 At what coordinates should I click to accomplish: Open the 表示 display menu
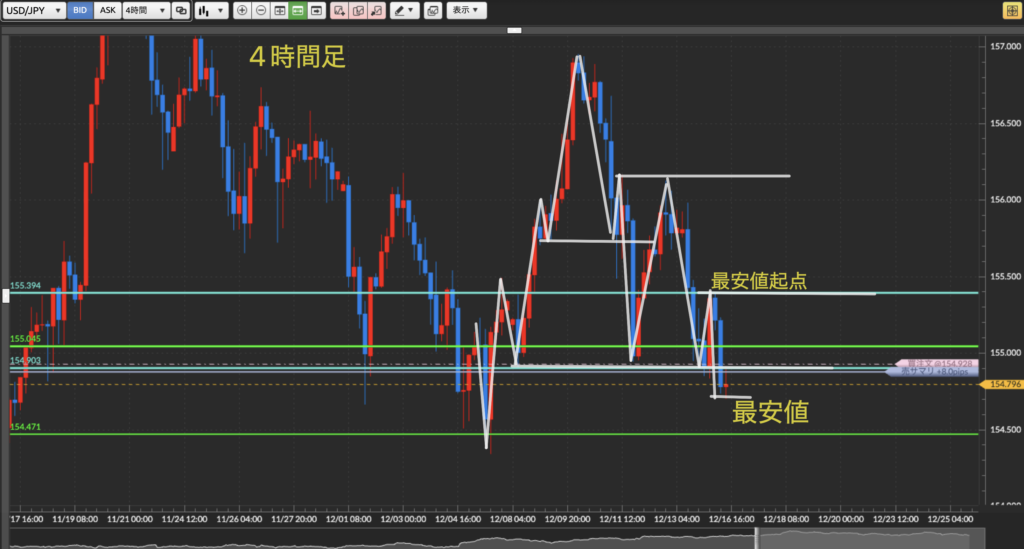[464, 10]
